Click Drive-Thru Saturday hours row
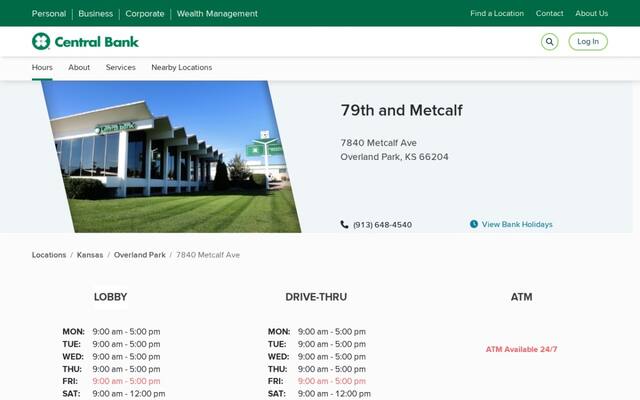640x400 pixels. pos(319,394)
